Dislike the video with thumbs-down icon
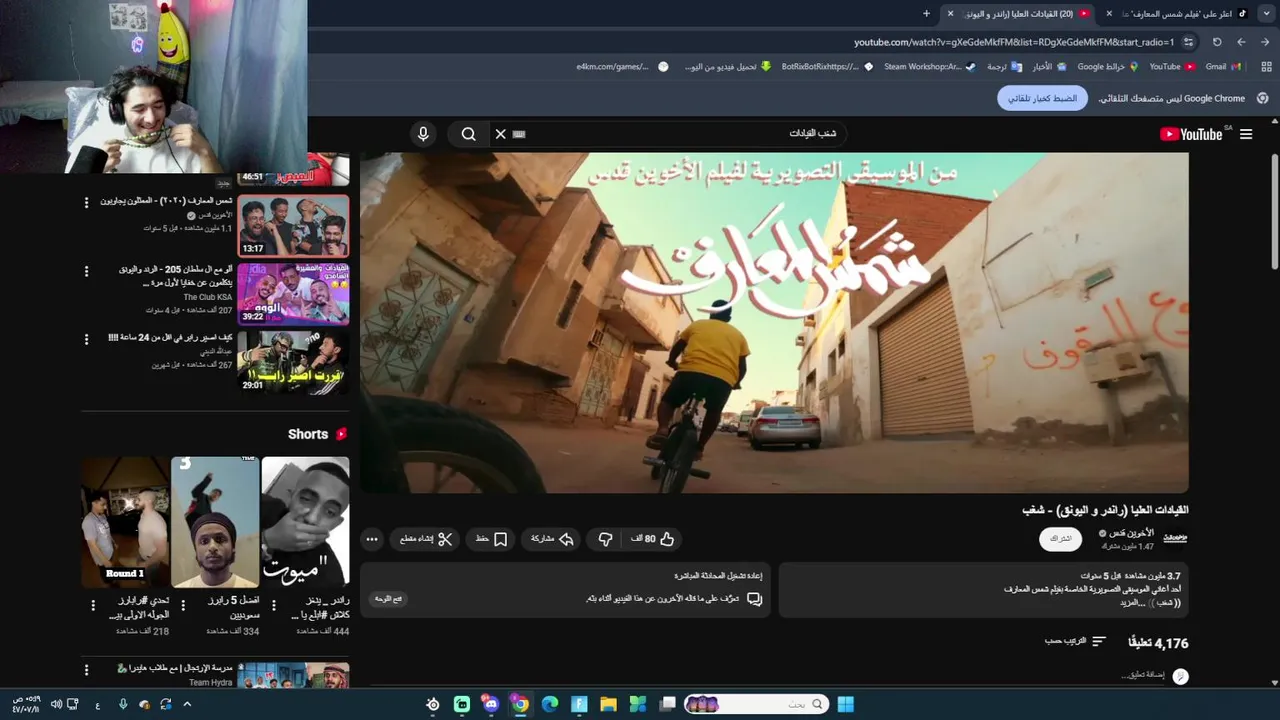Viewport: 1280px width, 720px height. [605, 539]
